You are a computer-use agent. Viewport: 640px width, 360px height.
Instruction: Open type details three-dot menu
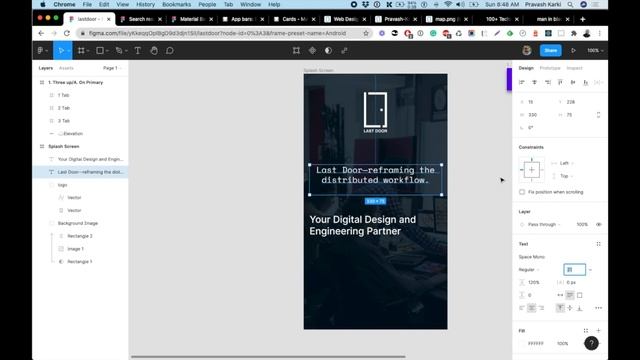598,308
